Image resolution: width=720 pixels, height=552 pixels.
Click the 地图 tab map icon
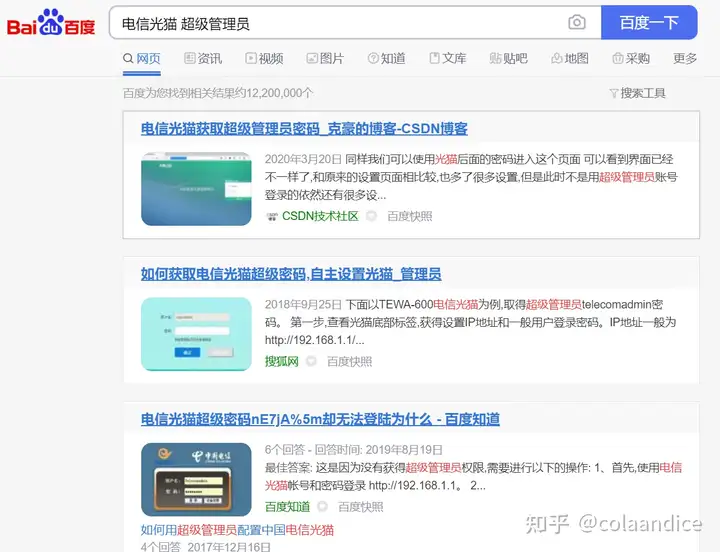tap(557, 58)
